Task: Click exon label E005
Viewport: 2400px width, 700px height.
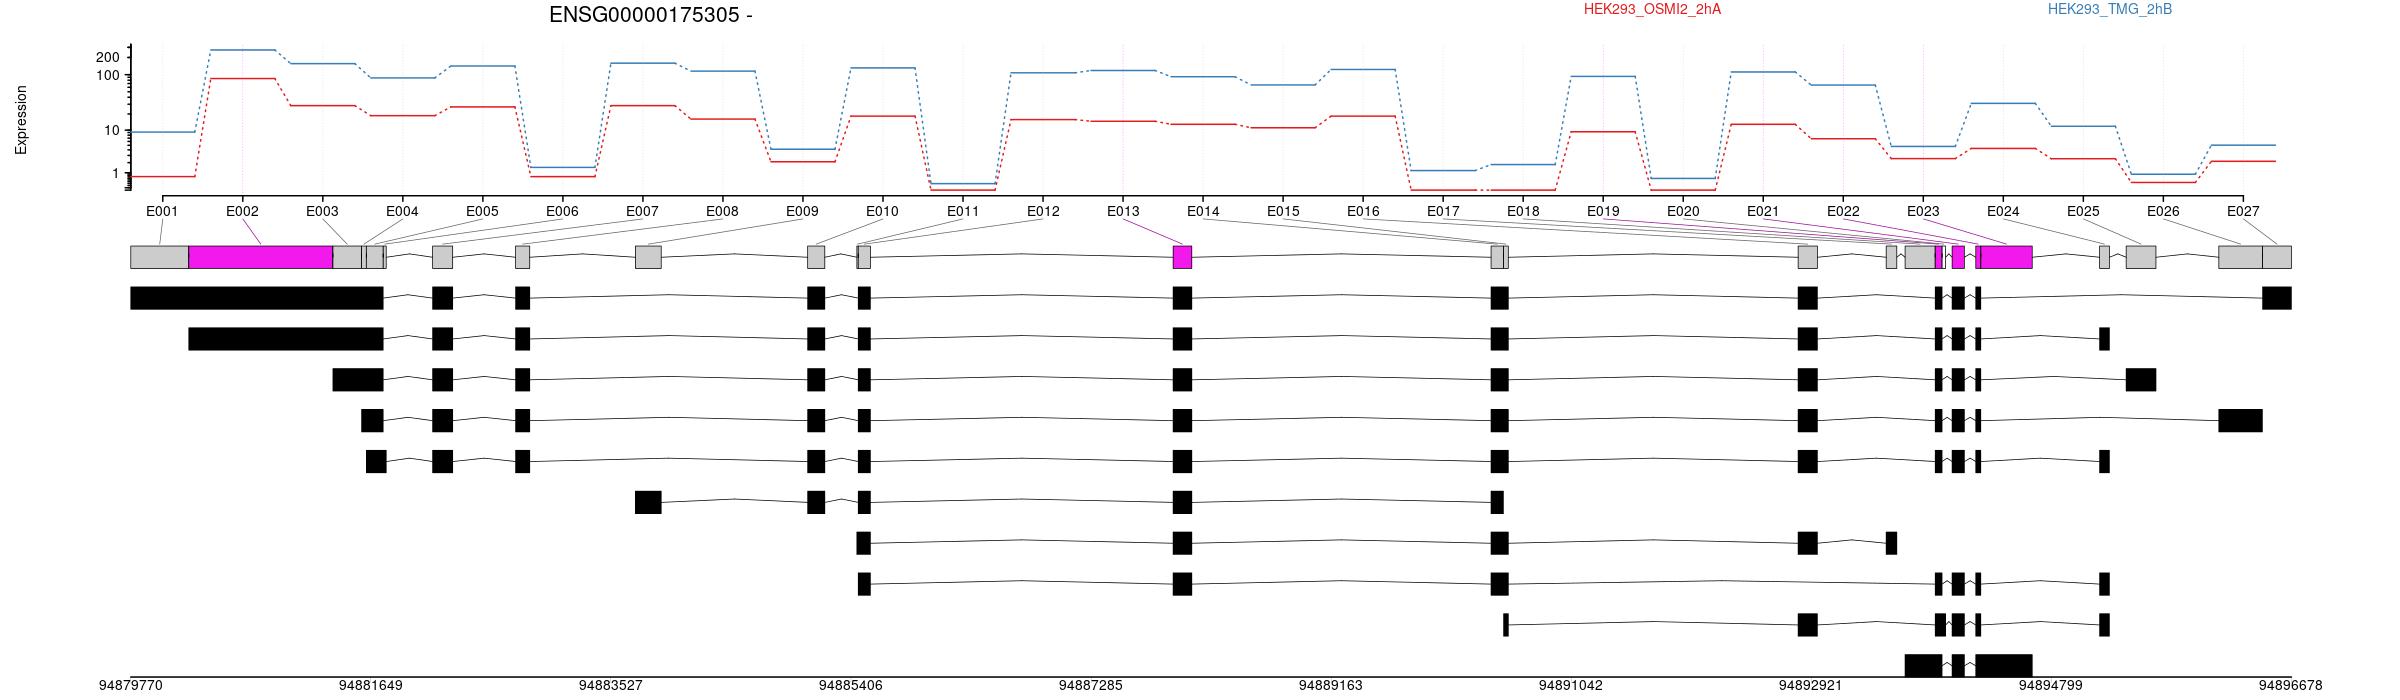Action: click(482, 211)
